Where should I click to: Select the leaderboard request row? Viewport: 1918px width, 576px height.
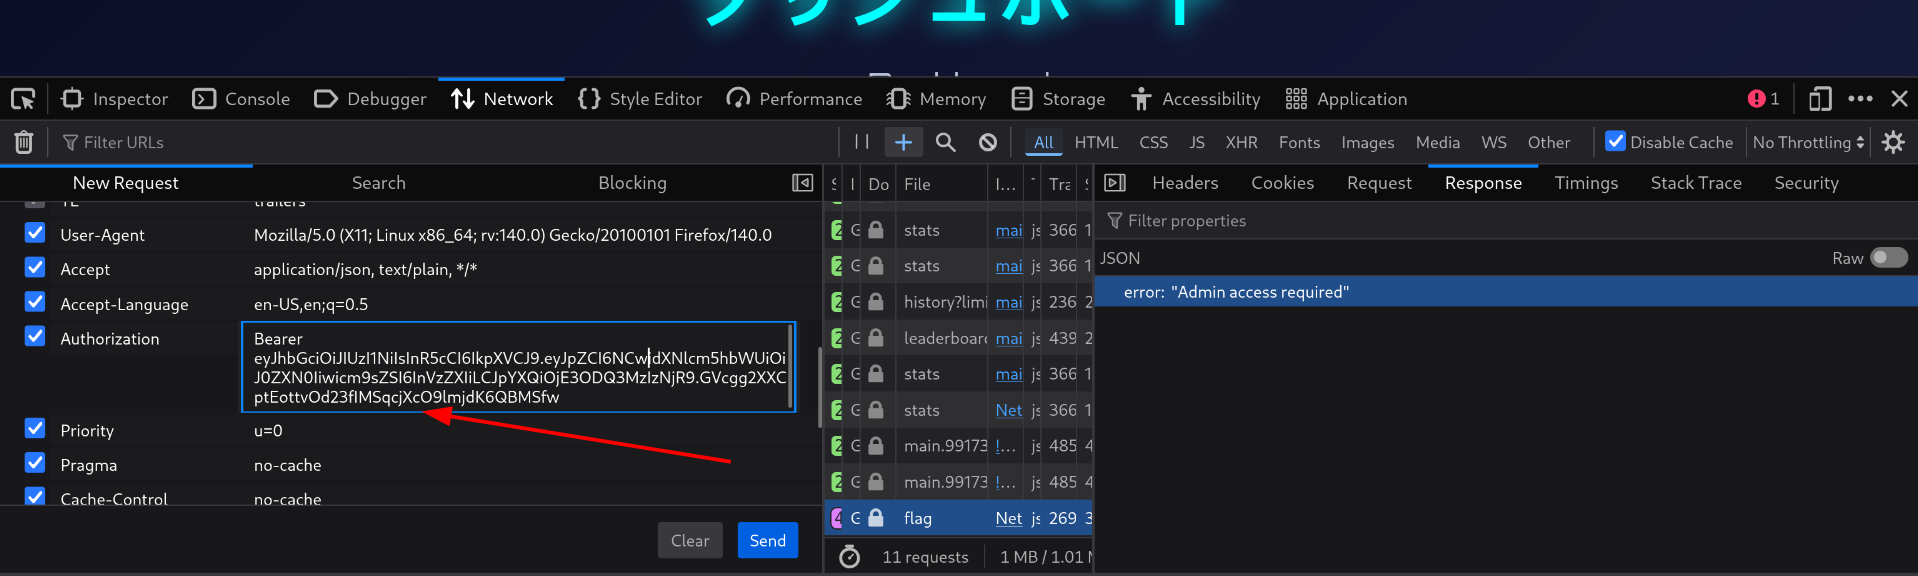click(959, 338)
